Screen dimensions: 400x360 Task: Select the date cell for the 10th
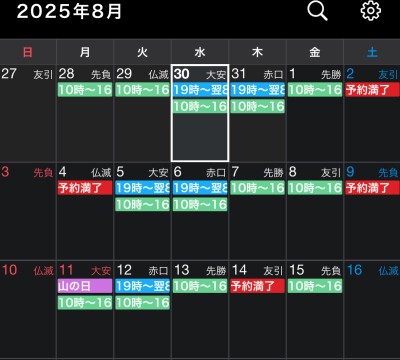28,310
